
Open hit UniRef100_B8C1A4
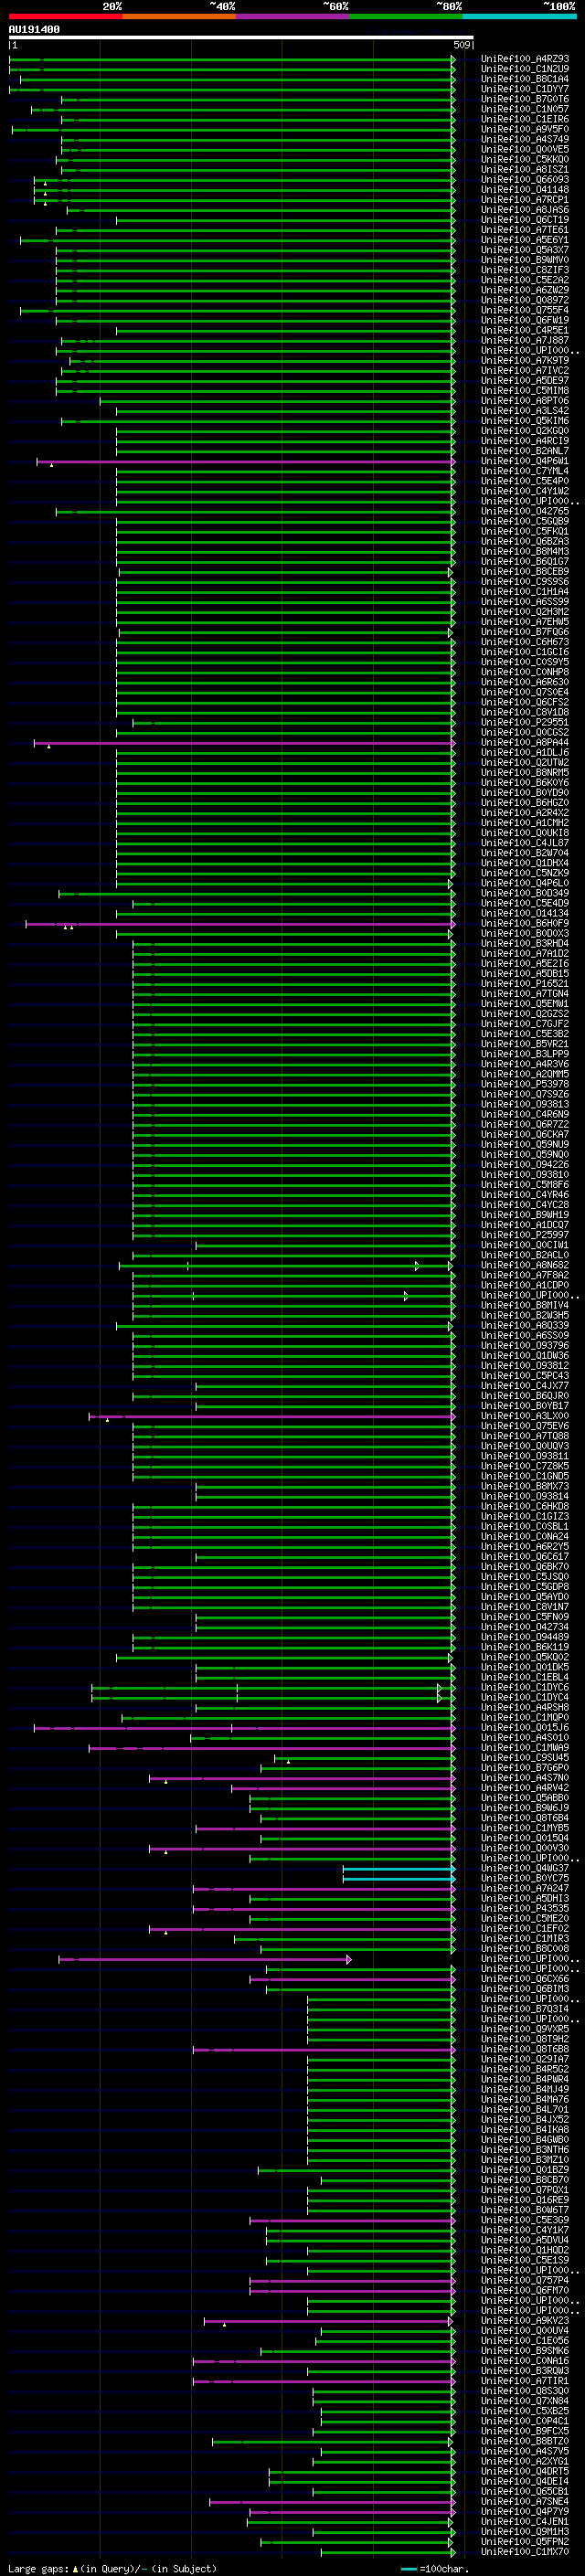point(525,79)
